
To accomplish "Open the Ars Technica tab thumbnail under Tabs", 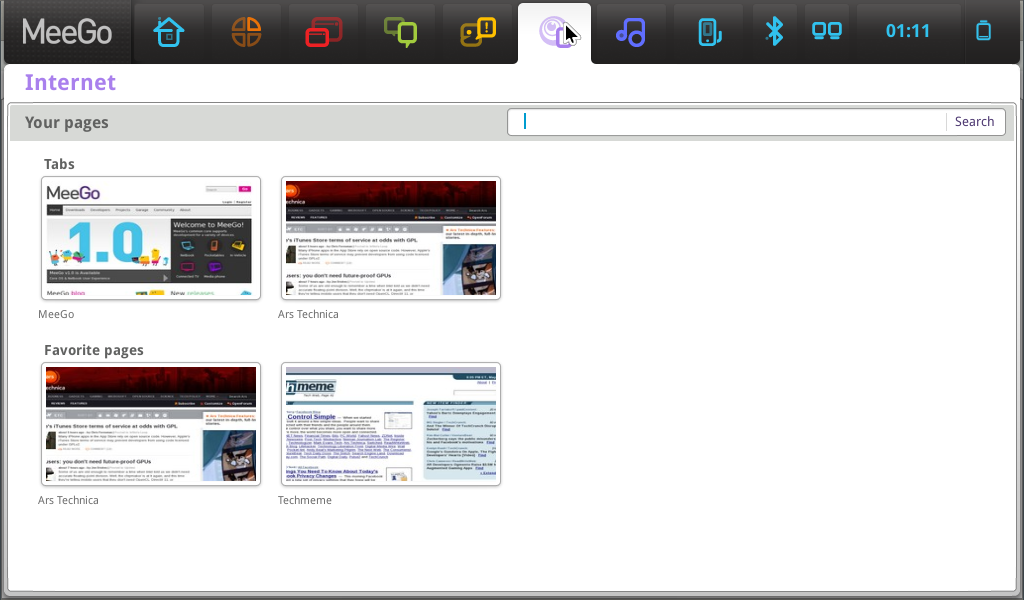I will [x=391, y=238].
